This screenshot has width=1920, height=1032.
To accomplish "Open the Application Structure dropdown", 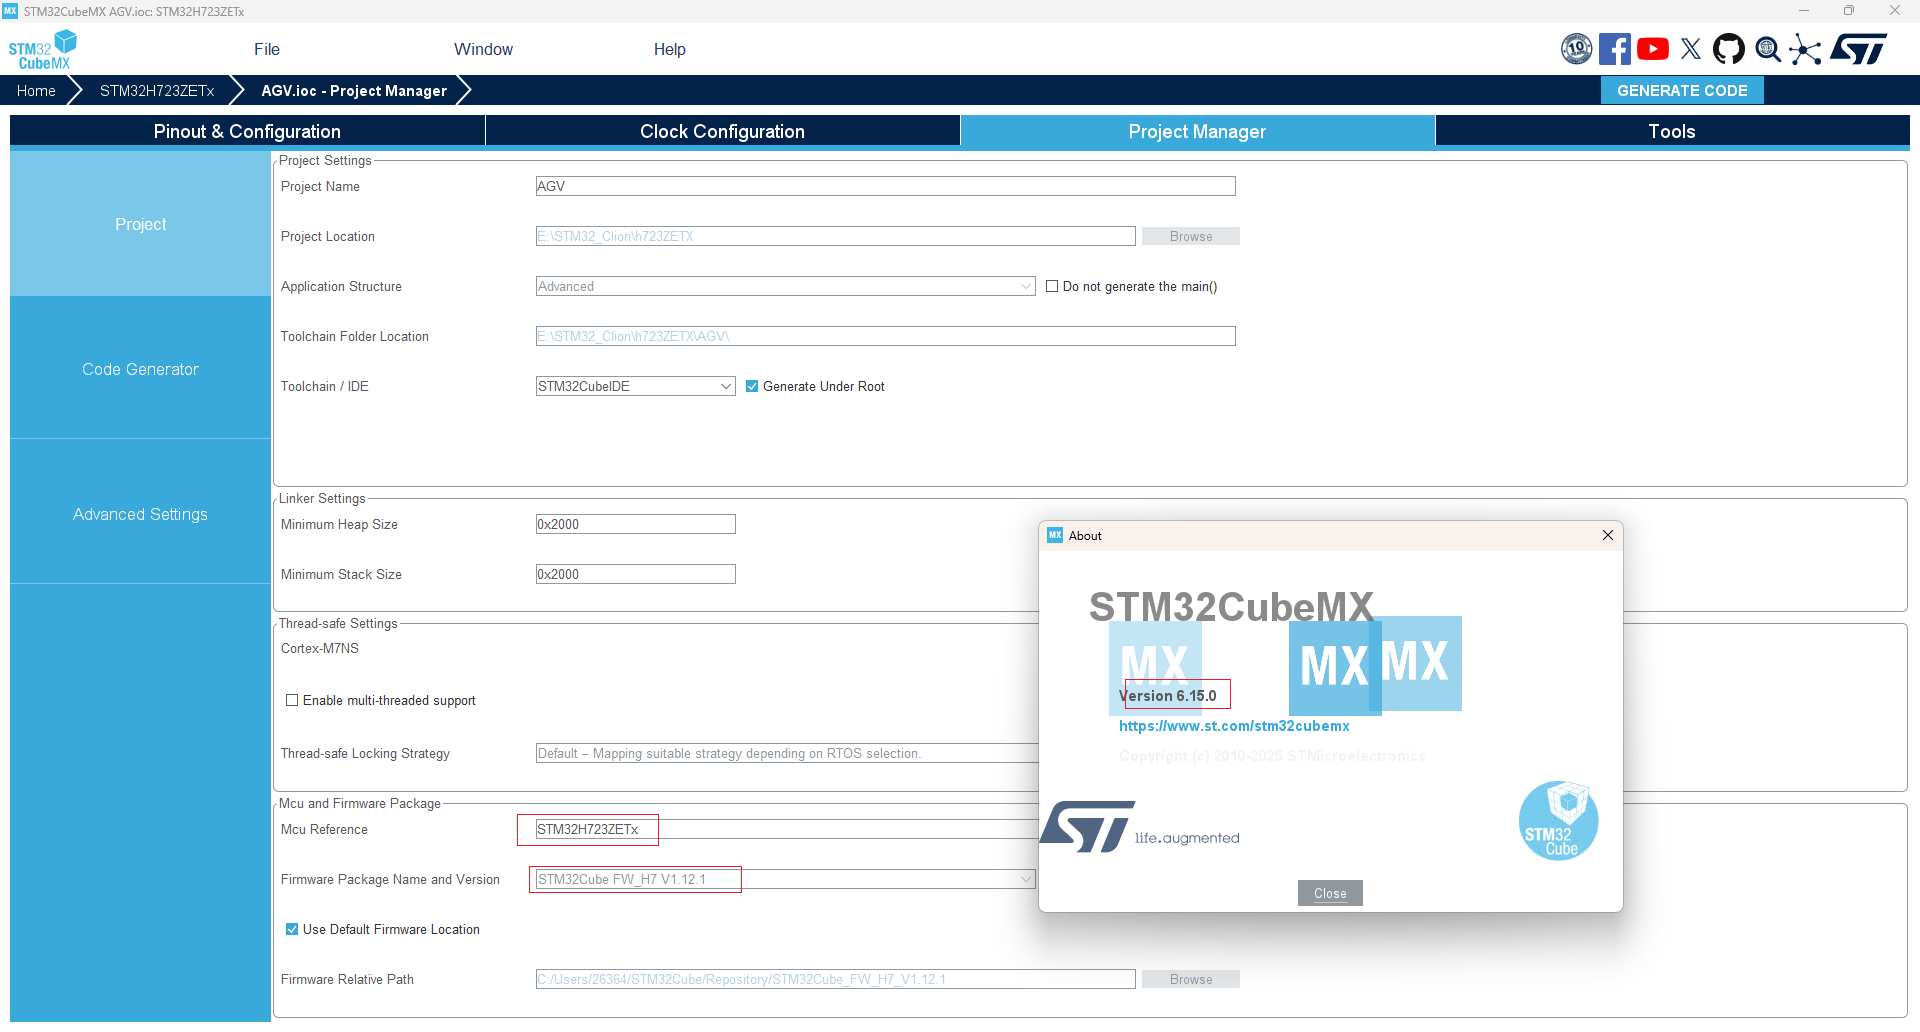I will click(1024, 286).
